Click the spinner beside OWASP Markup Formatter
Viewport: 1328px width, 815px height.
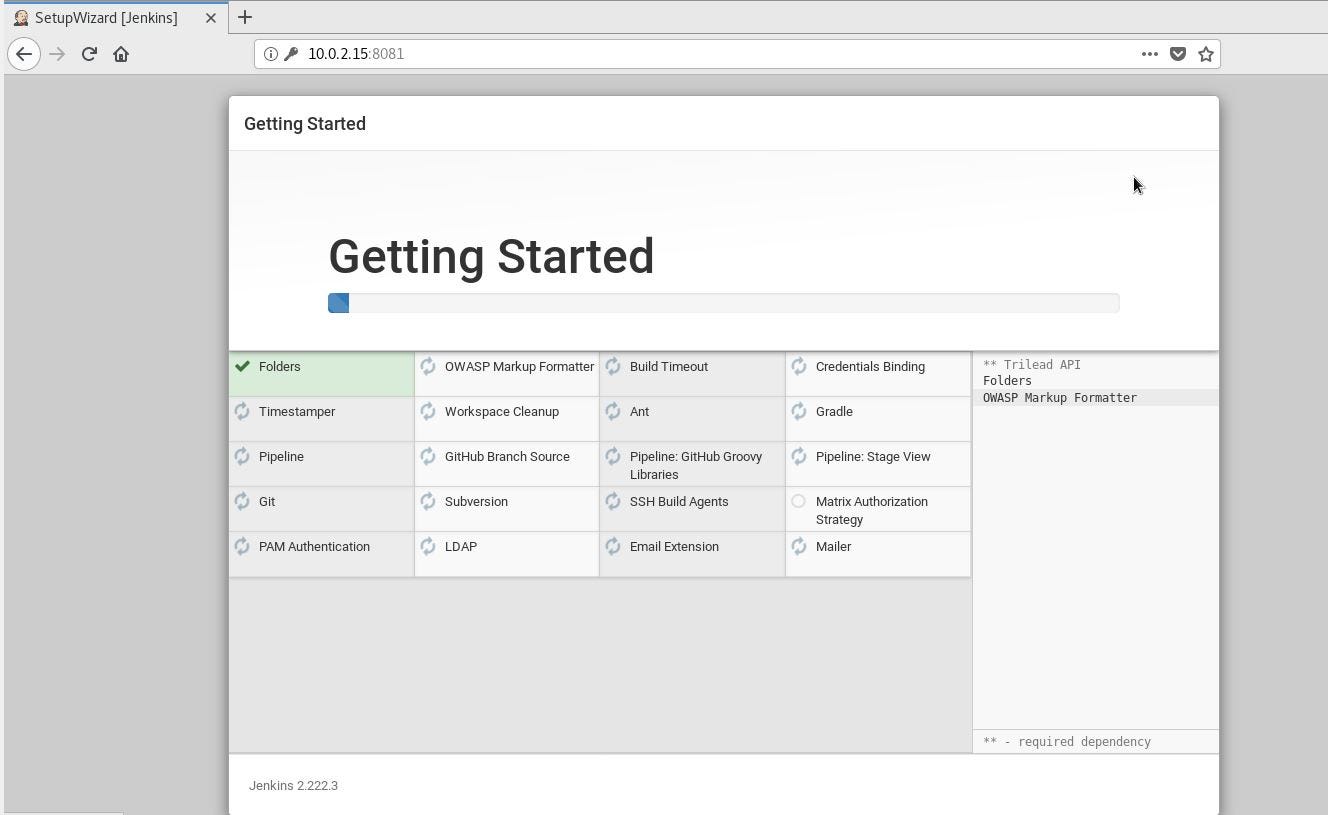pyautogui.click(x=428, y=366)
